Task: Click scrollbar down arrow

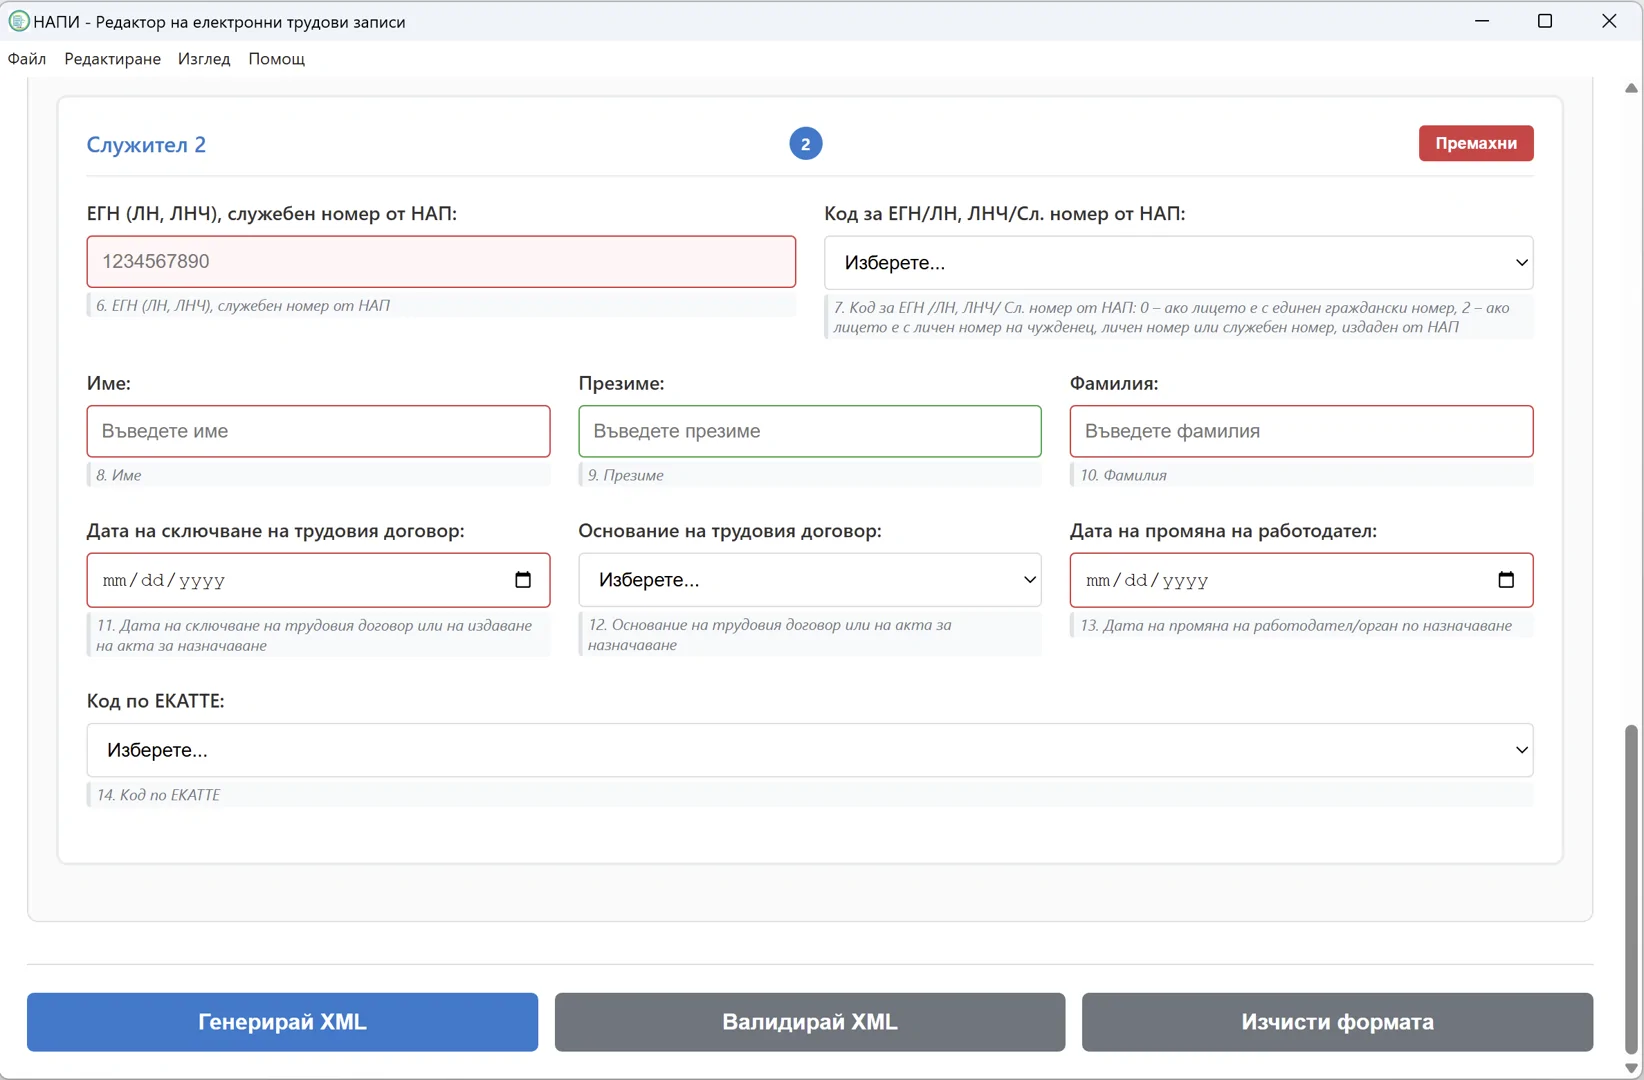Action: tap(1631, 1068)
